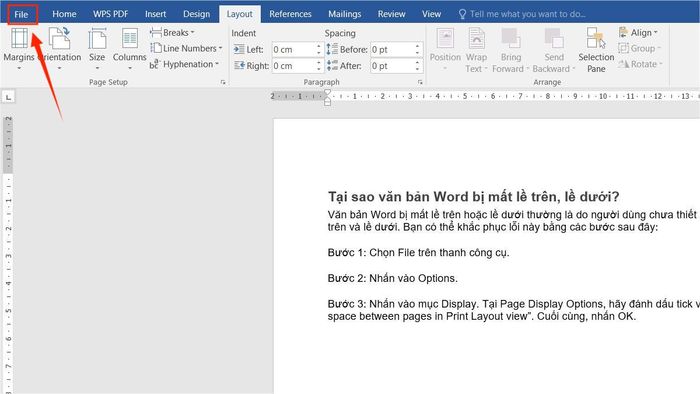Open the References tab
Image resolution: width=700 pixels, height=394 pixels.
point(290,14)
